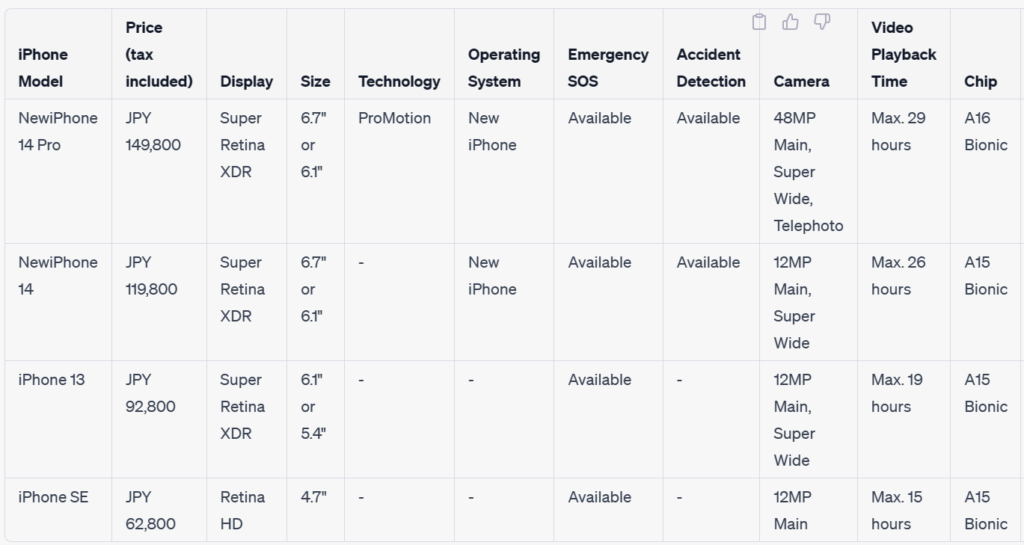Image resolution: width=1024 pixels, height=545 pixels.
Task: Click the Video Playback Time header
Action: (x=903, y=54)
